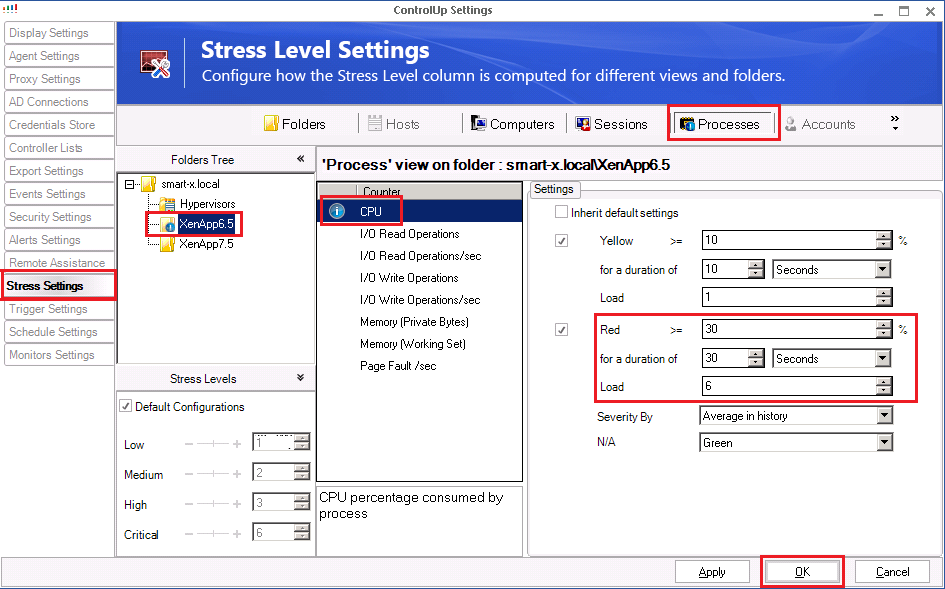Show more tabs with overflow chevron
Image resolution: width=945 pixels, height=589 pixels.
click(895, 122)
